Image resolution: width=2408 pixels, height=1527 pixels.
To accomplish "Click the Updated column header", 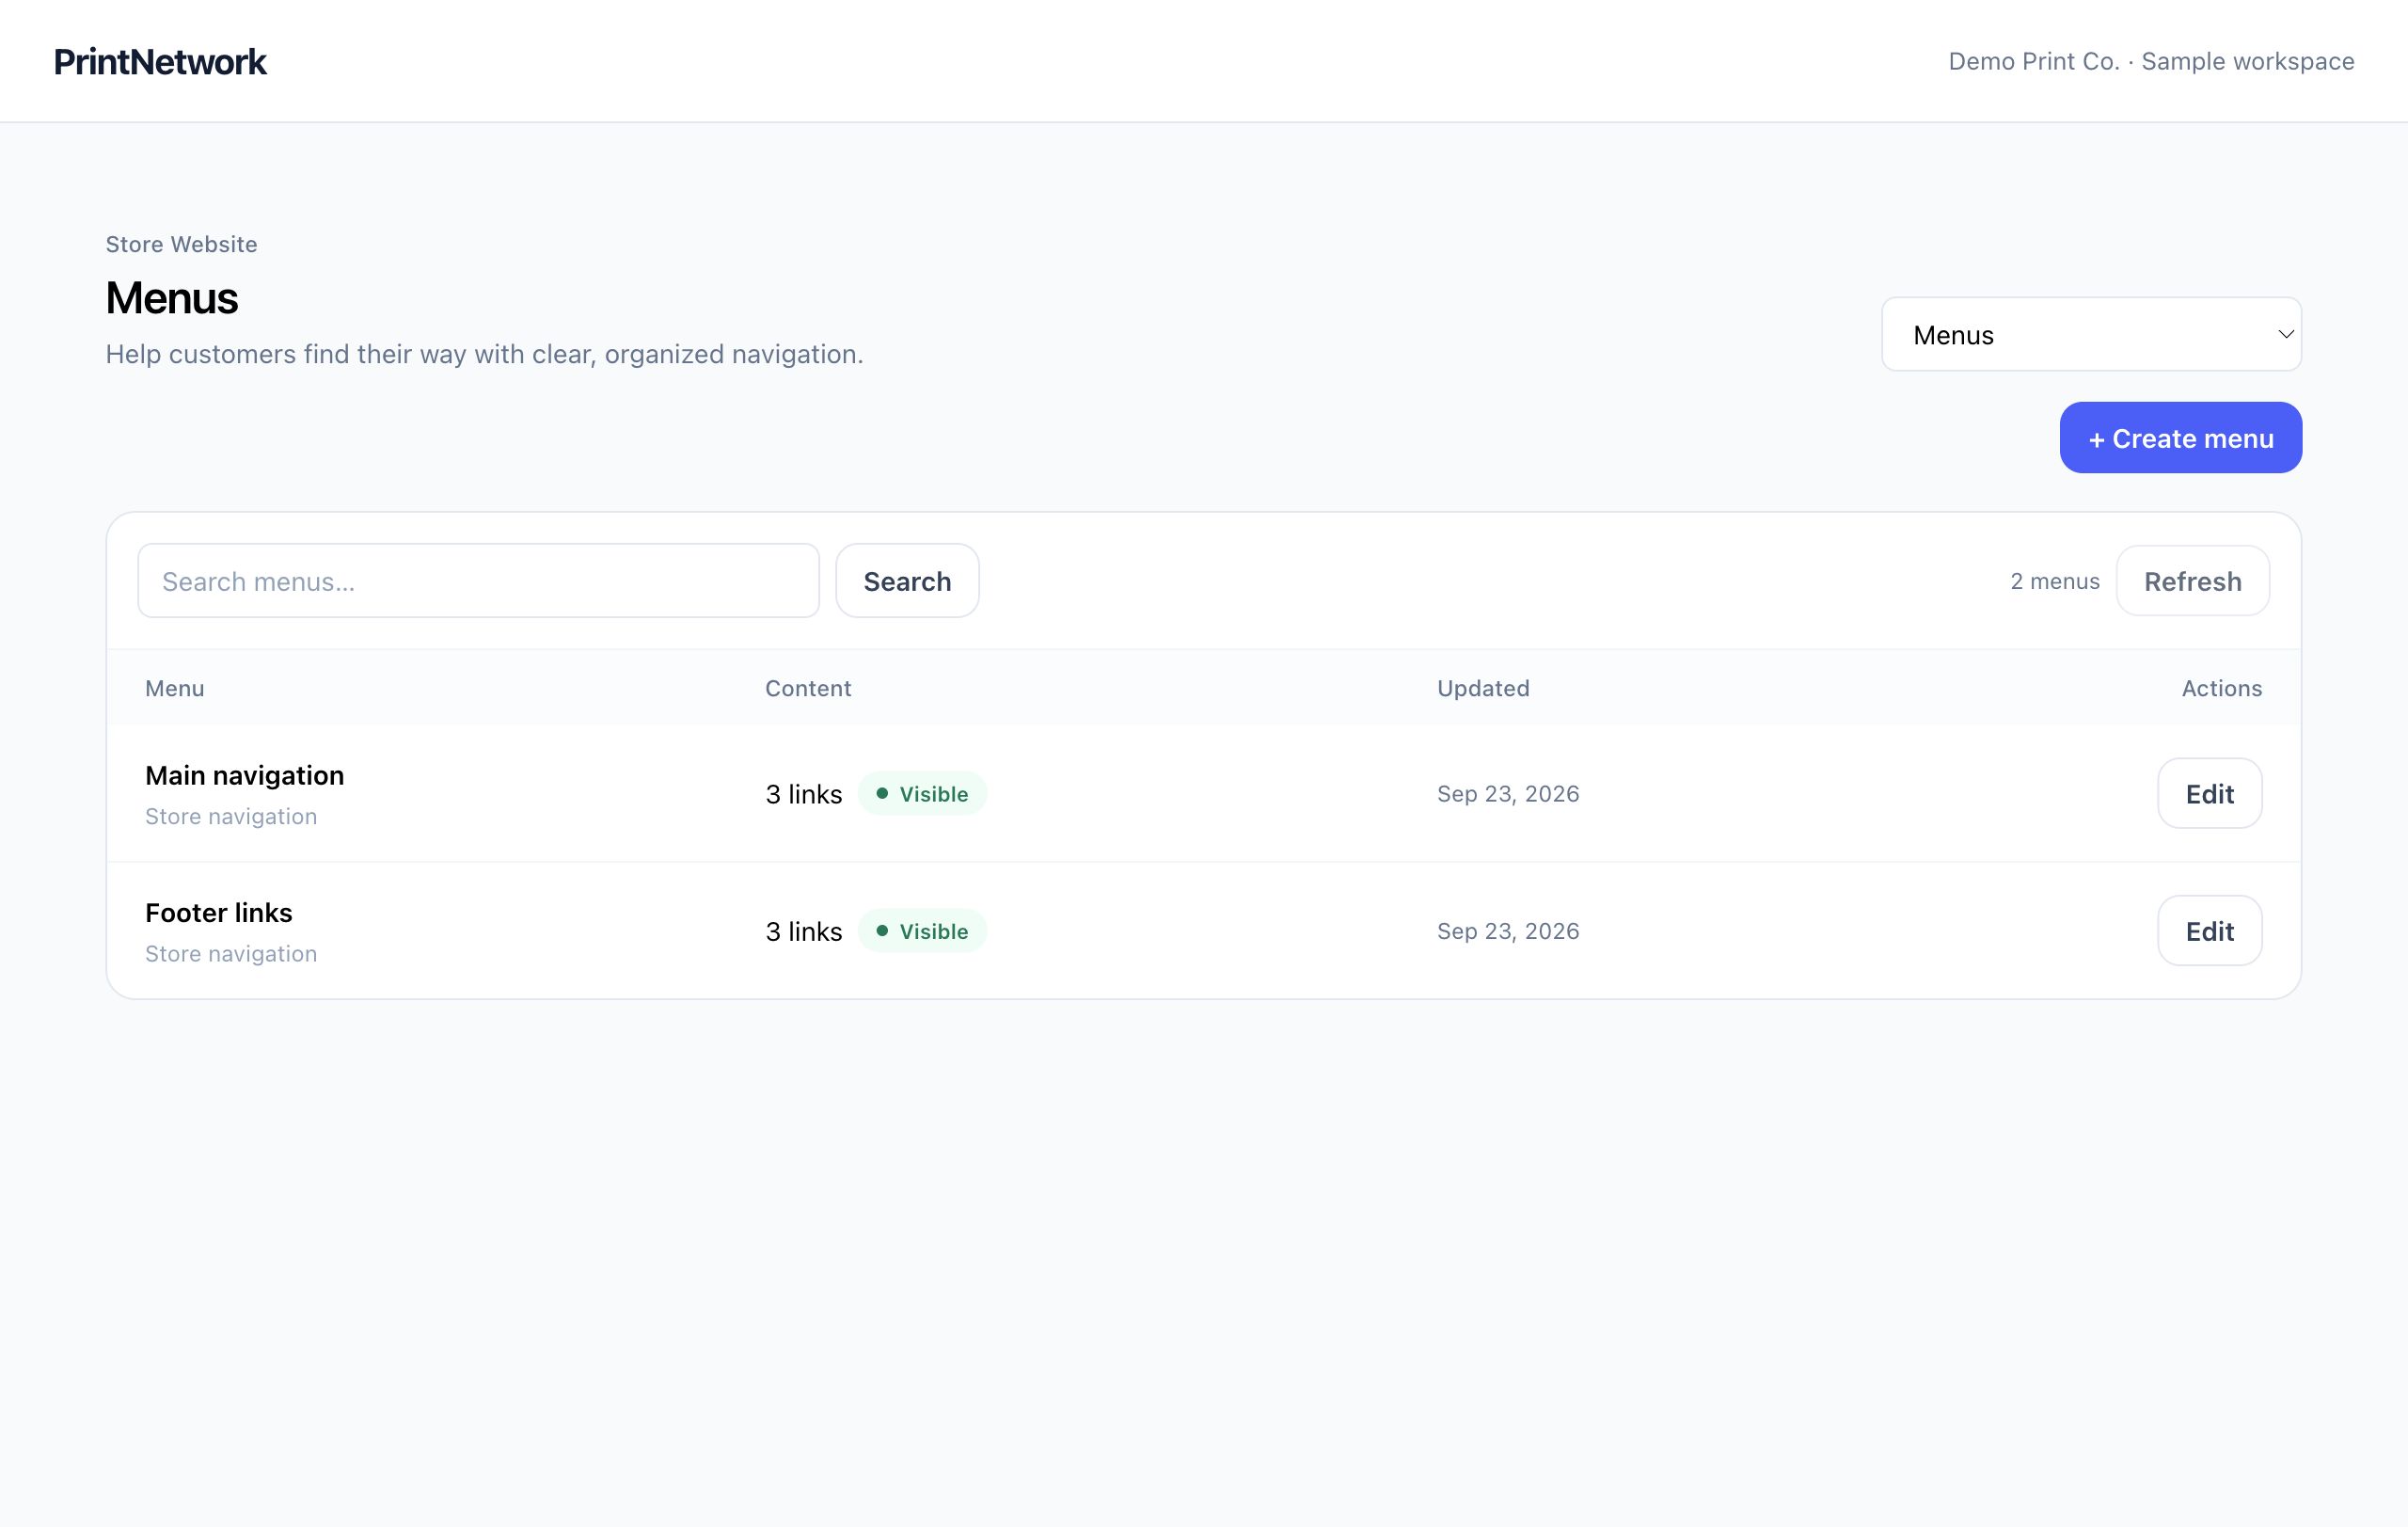I will coord(1483,688).
